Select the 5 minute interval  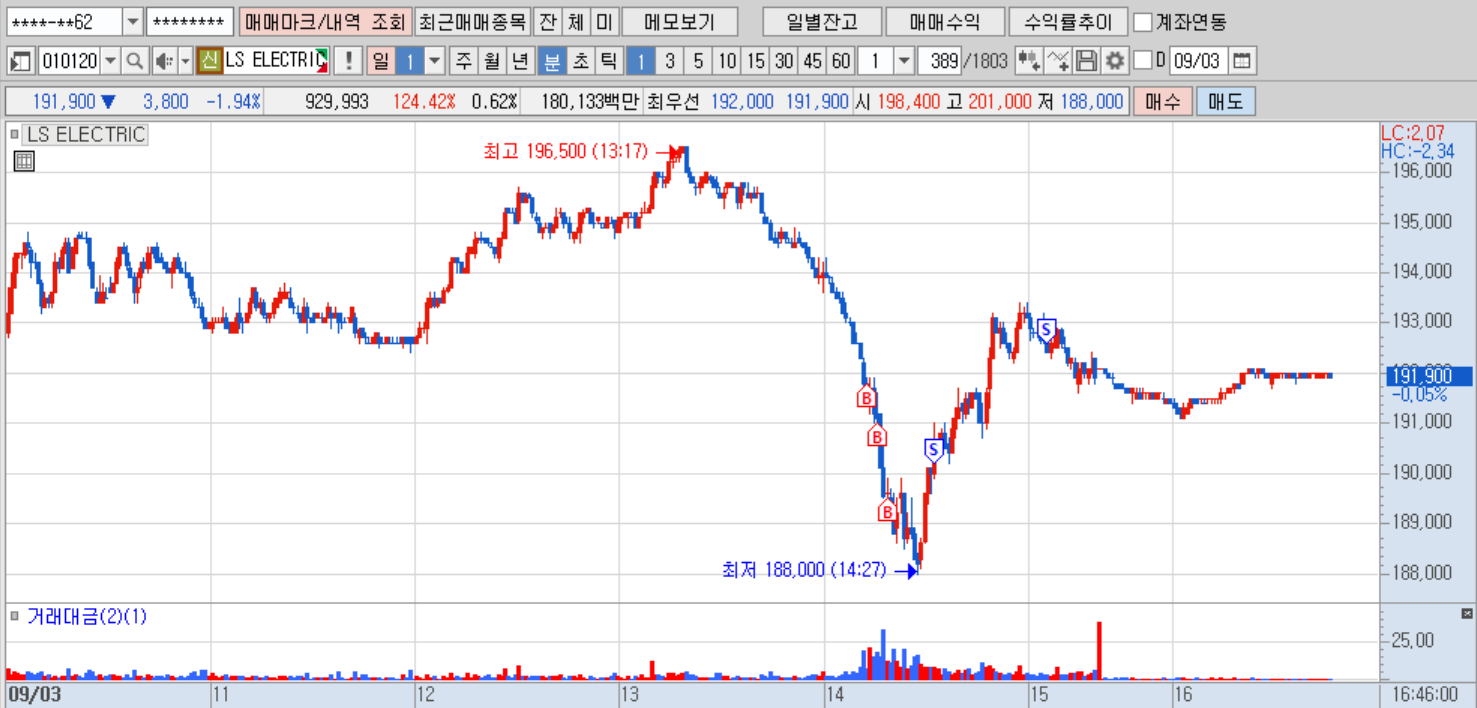pyautogui.click(x=698, y=61)
